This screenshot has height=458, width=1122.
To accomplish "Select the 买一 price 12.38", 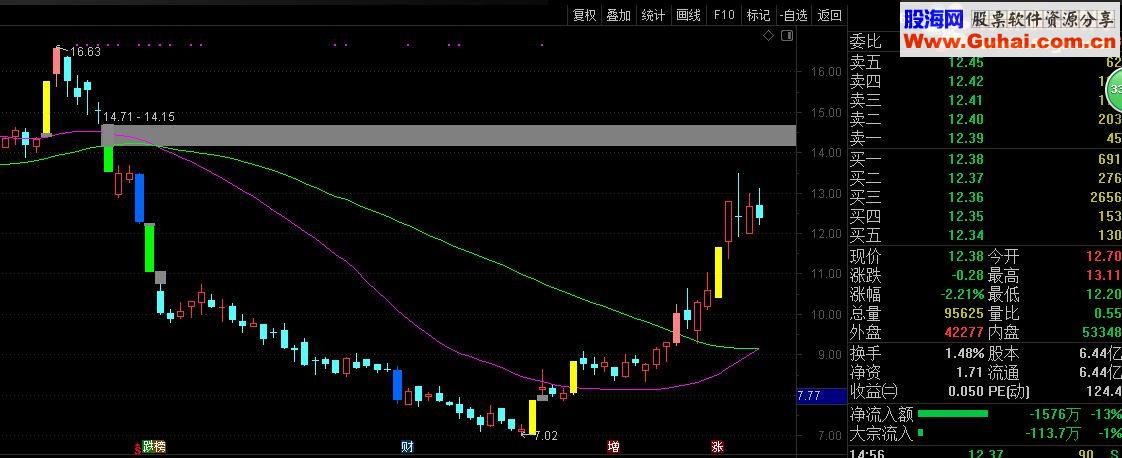I will pyautogui.click(x=966, y=159).
